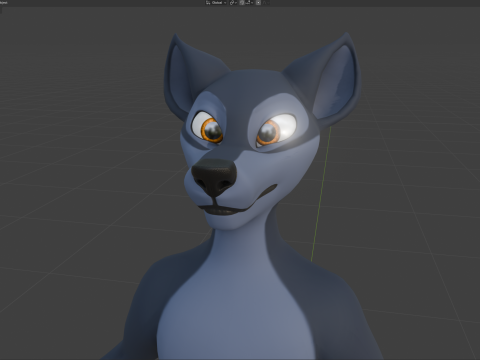Open the proportional falloff curve dropdown

coord(266,2)
